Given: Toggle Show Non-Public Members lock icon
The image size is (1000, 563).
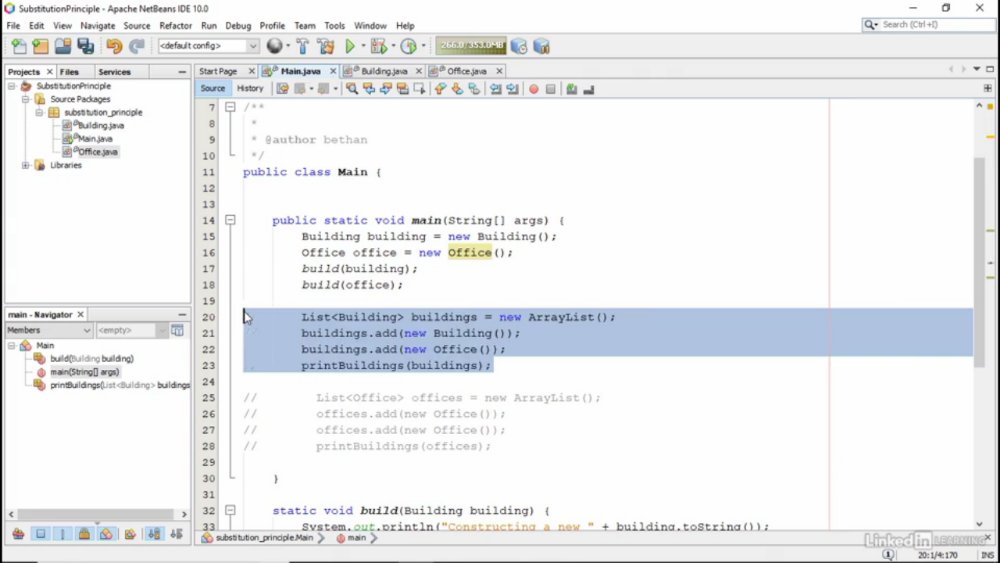Looking at the screenshot, I should 84,534.
